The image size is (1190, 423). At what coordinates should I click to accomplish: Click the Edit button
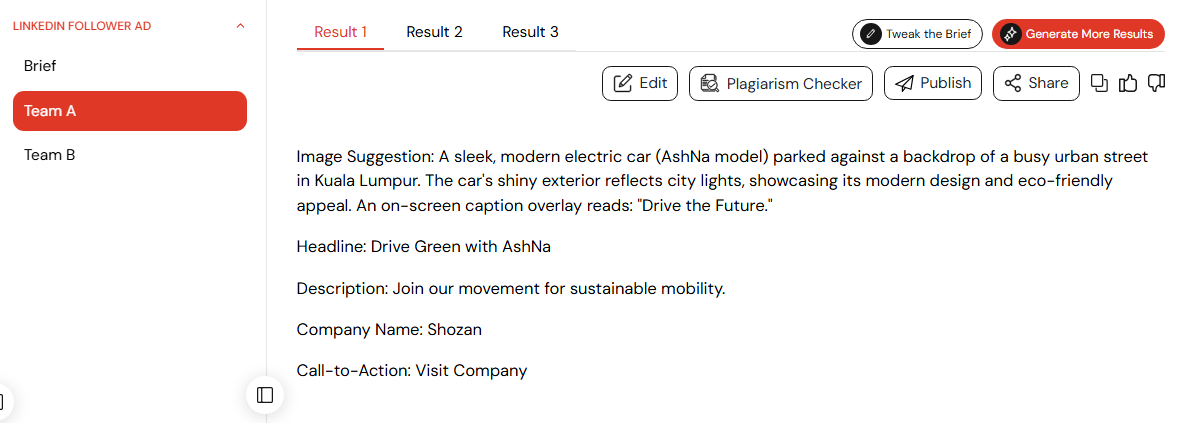tap(640, 84)
